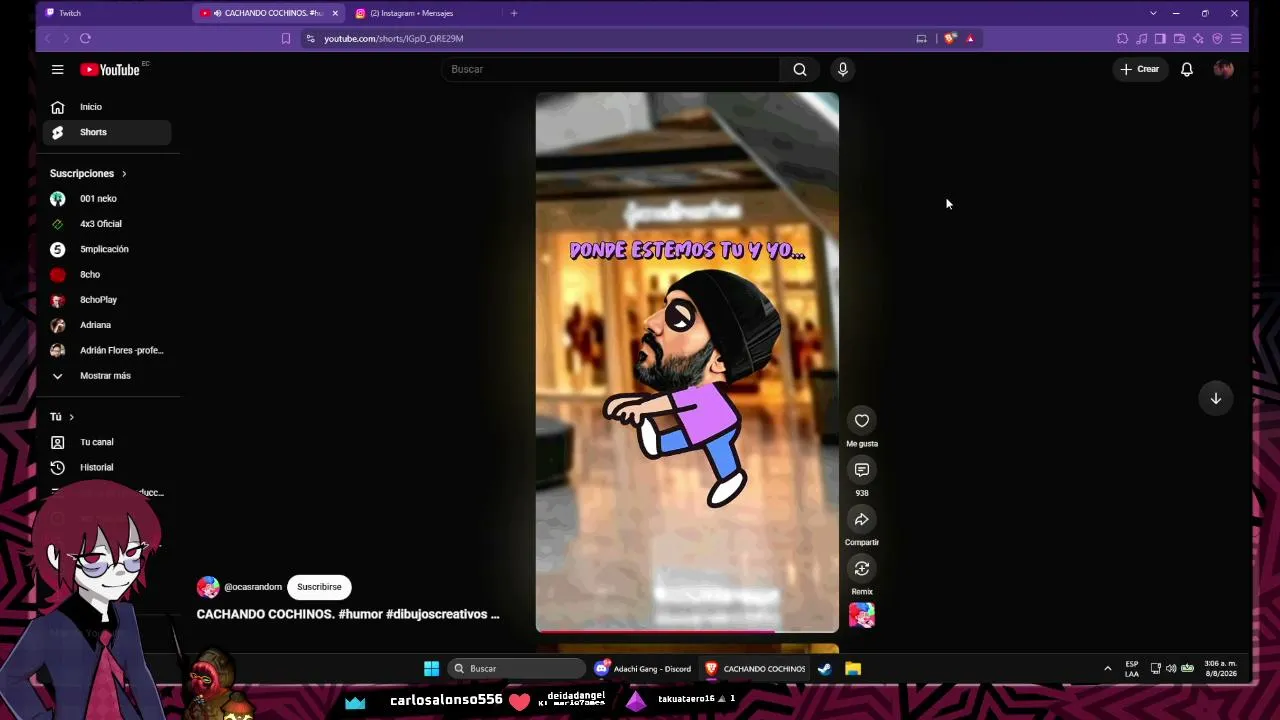Click the Crear button
The width and height of the screenshot is (1280, 720).
pos(1140,69)
